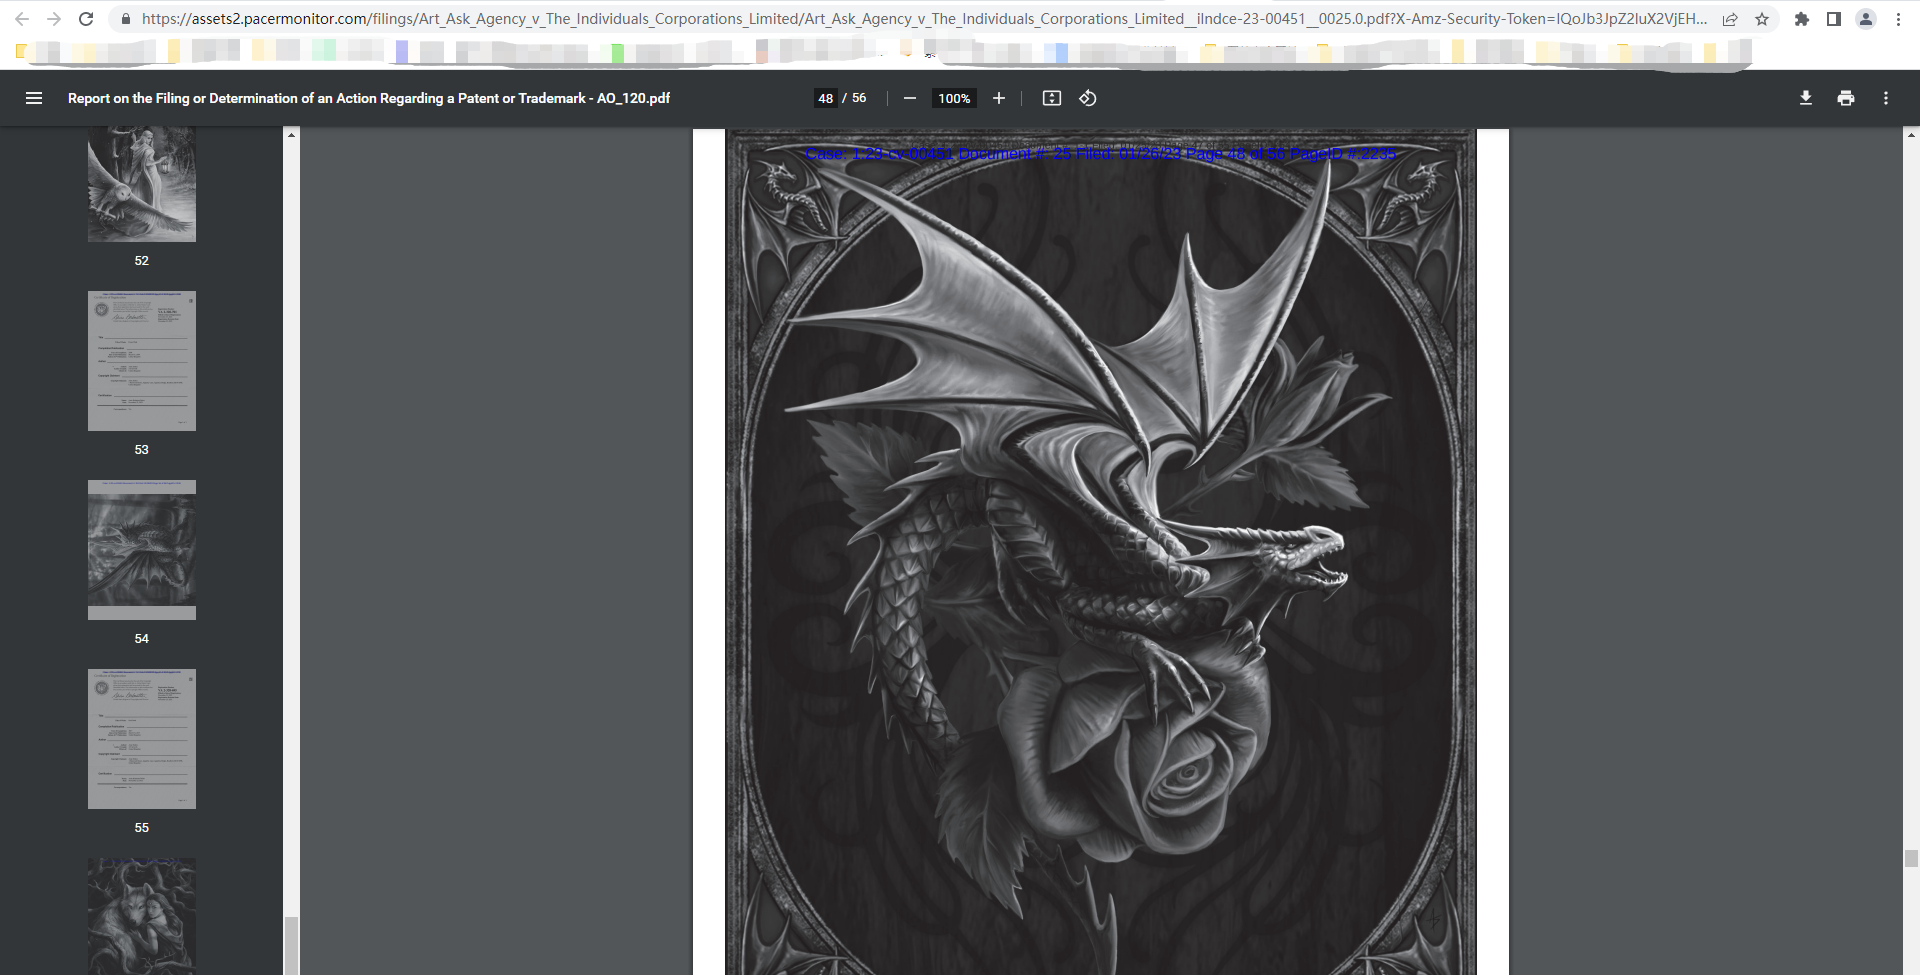Open the browser profile avatar menu
This screenshot has height=975, width=1920.
(x=1866, y=19)
